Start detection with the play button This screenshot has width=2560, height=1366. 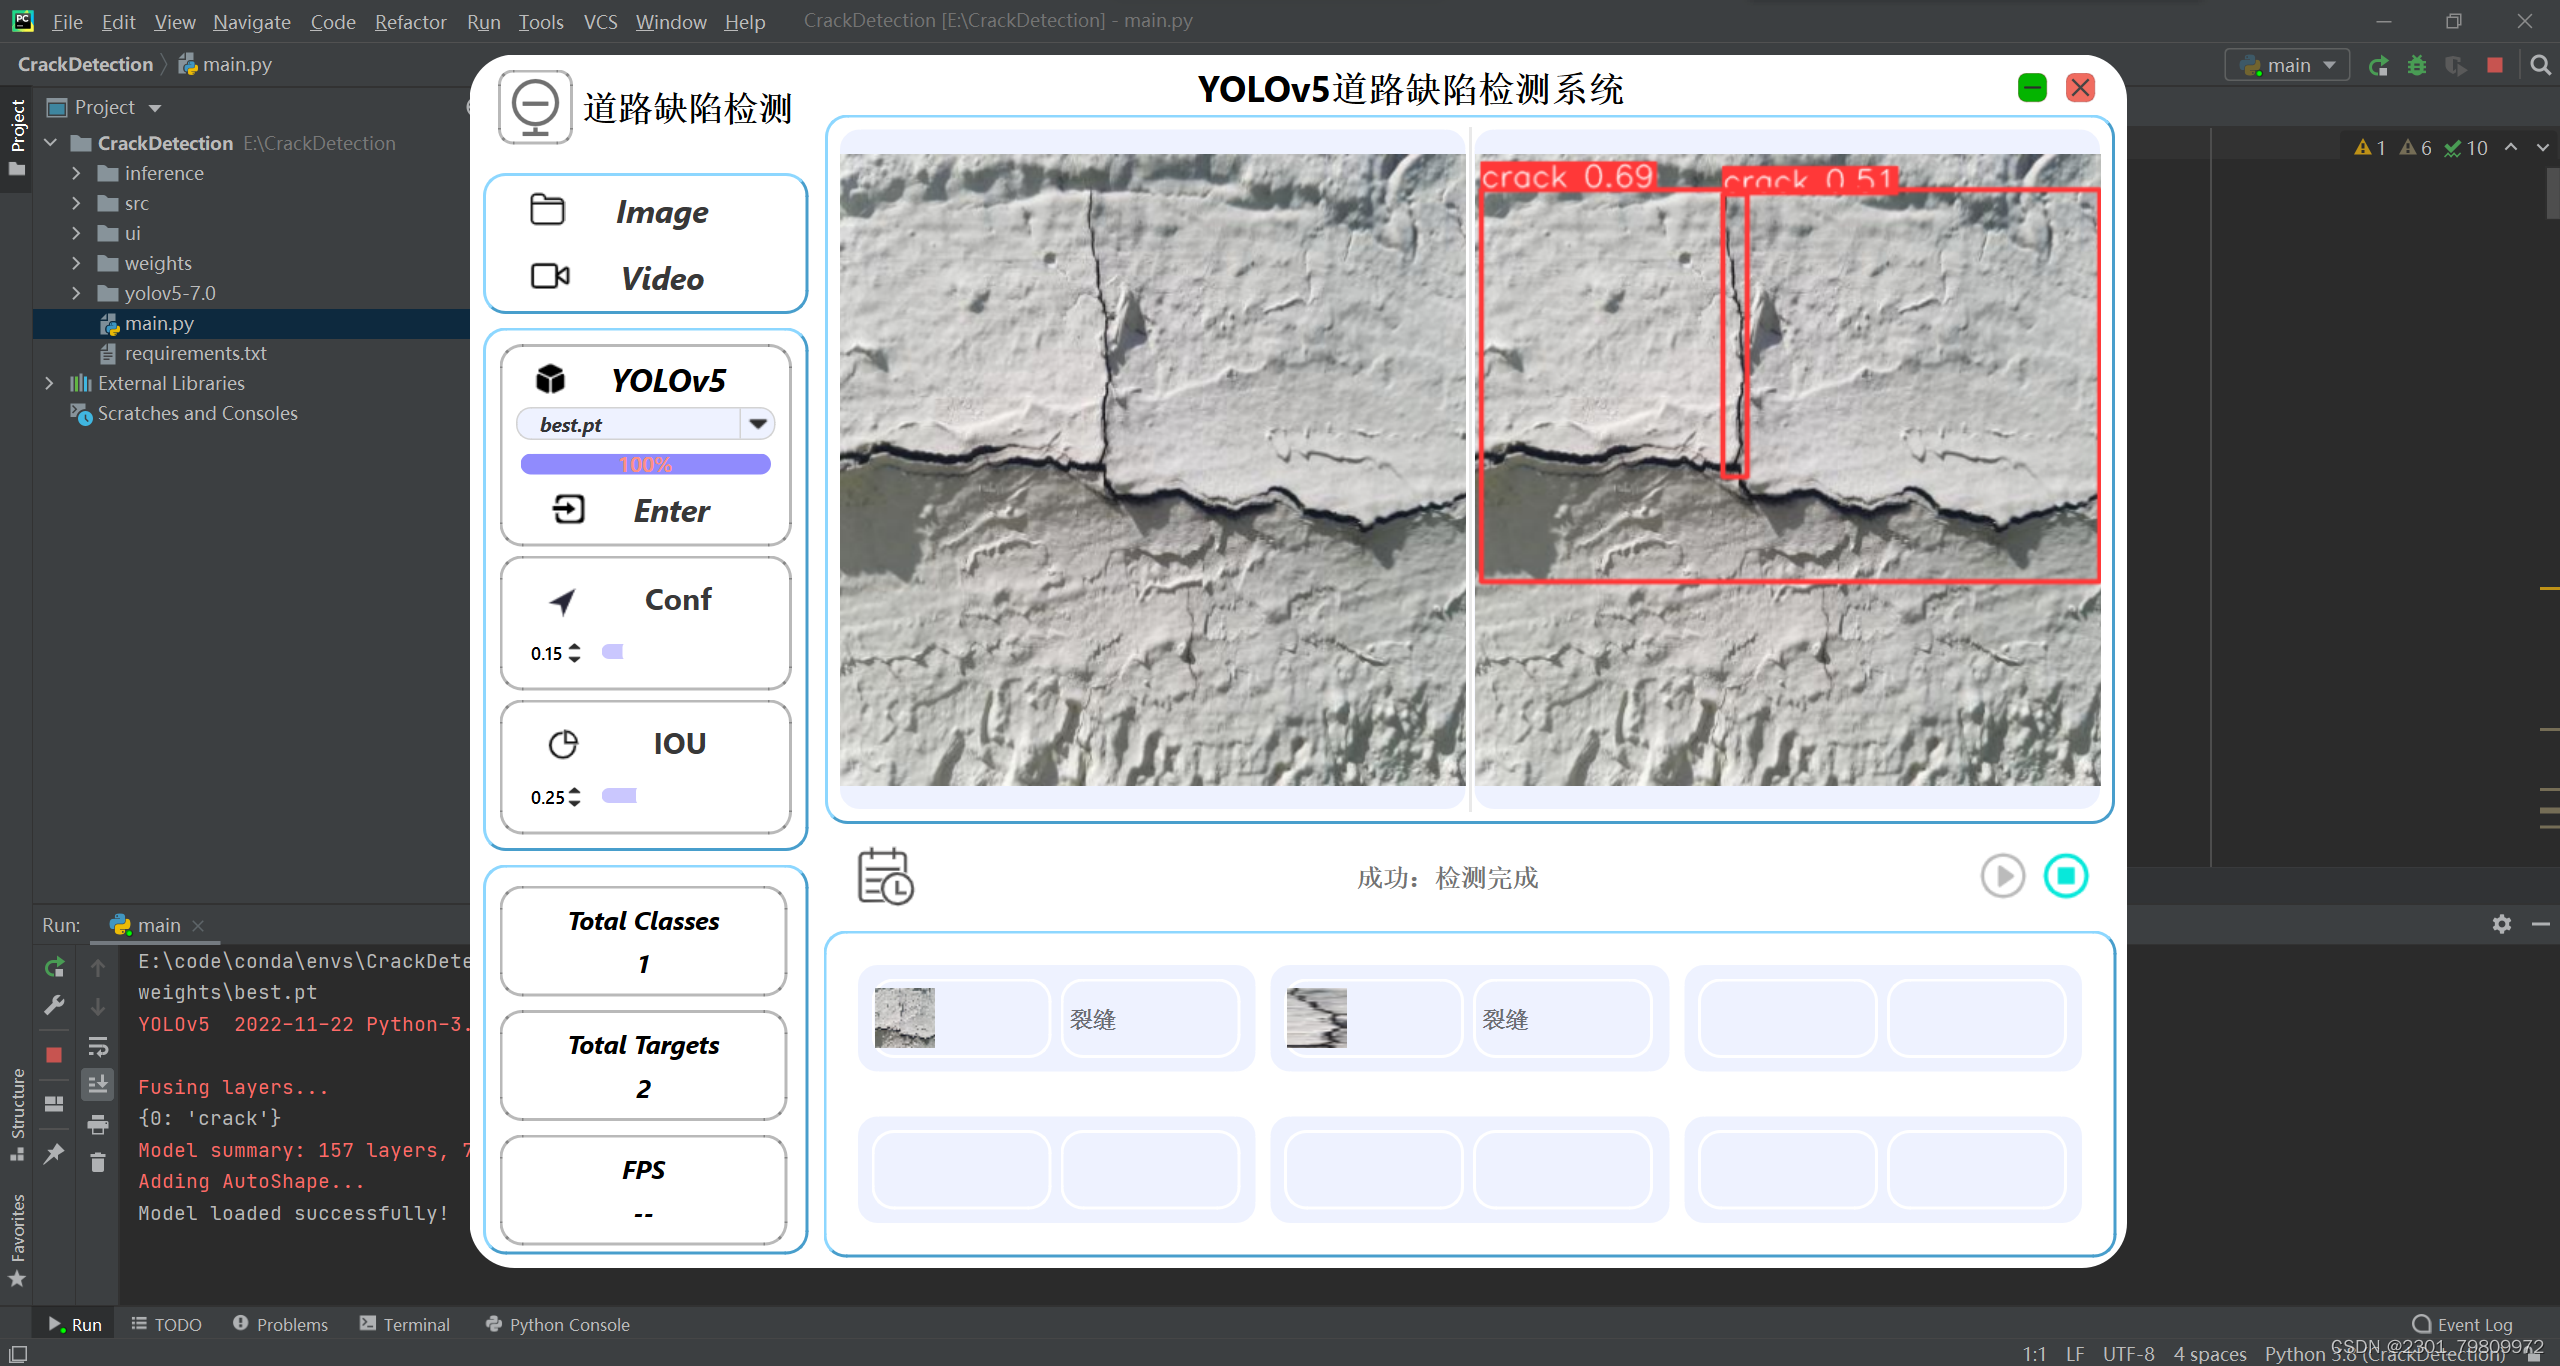coord(2002,876)
